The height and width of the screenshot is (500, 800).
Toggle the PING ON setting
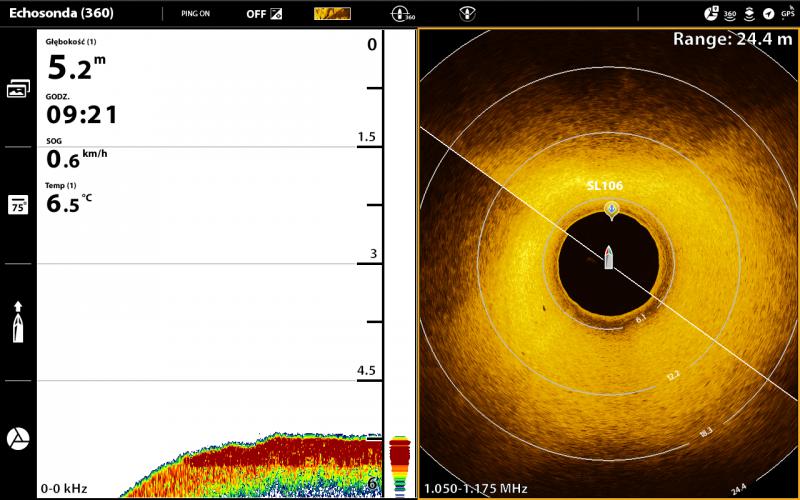[195, 14]
